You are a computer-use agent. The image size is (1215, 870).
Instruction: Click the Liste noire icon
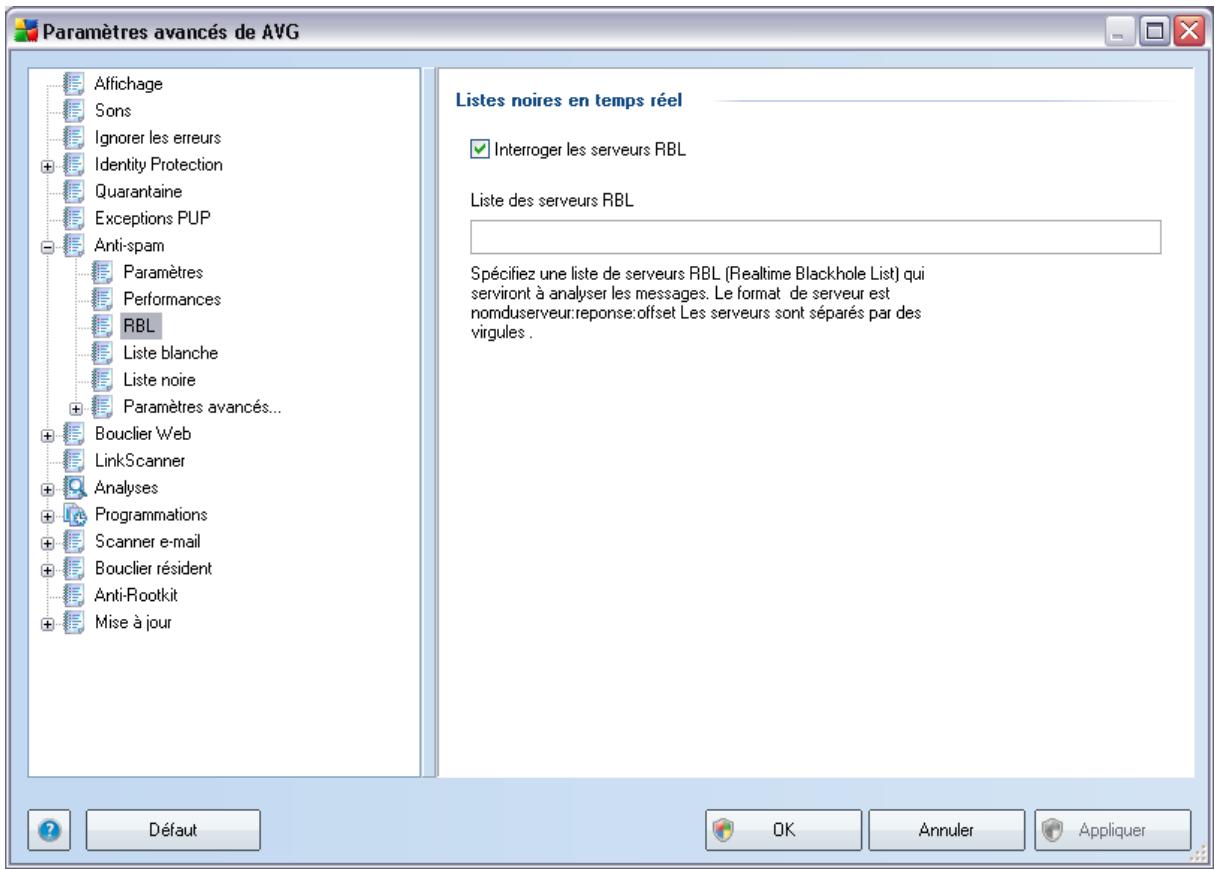pos(101,379)
